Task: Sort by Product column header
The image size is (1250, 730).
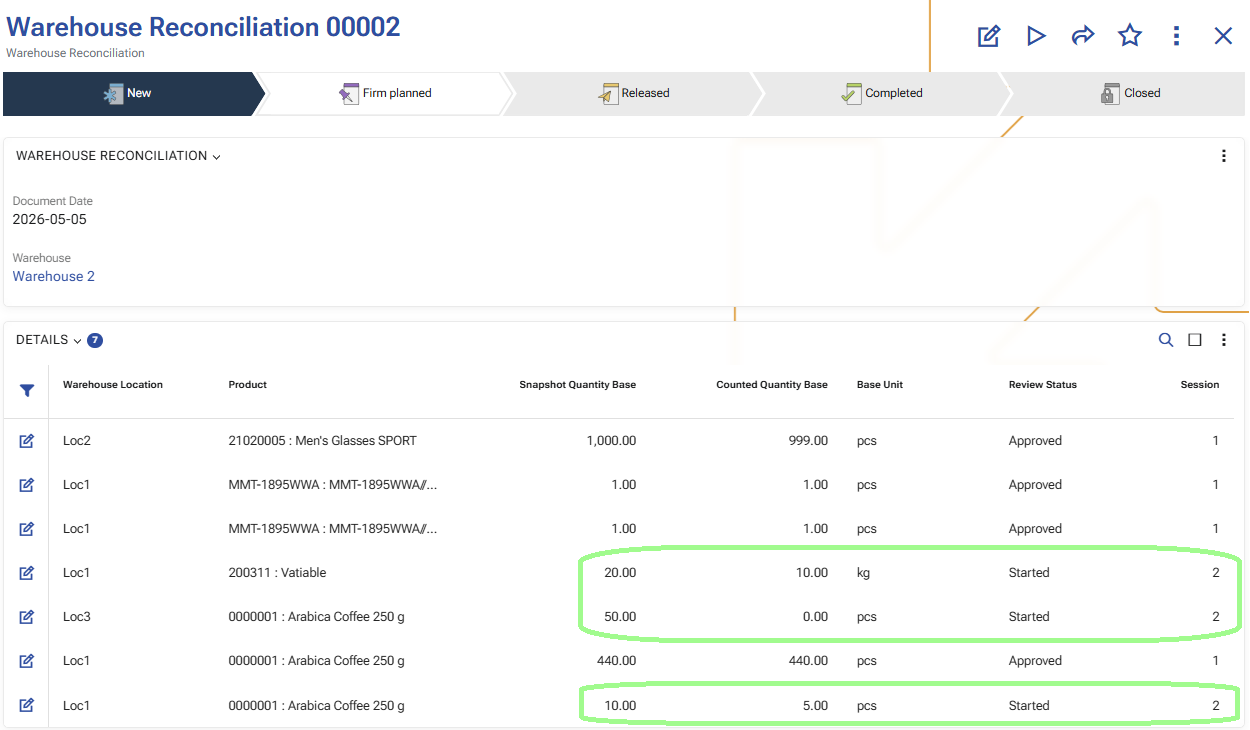Action: 248,385
